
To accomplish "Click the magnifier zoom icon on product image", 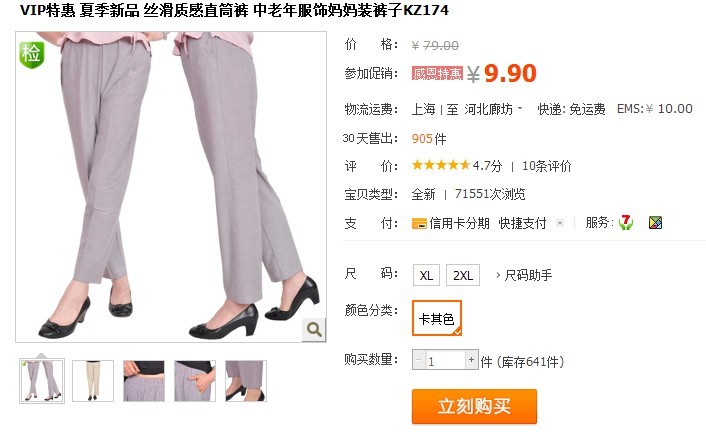I will (x=314, y=330).
